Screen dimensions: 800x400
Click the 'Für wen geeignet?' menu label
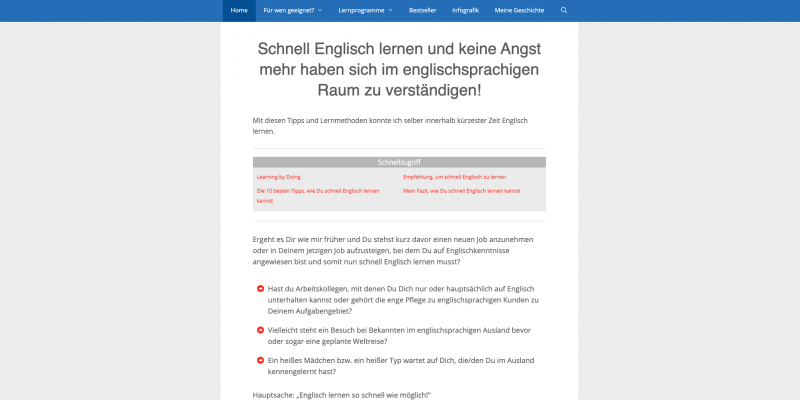tap(288, 10)
